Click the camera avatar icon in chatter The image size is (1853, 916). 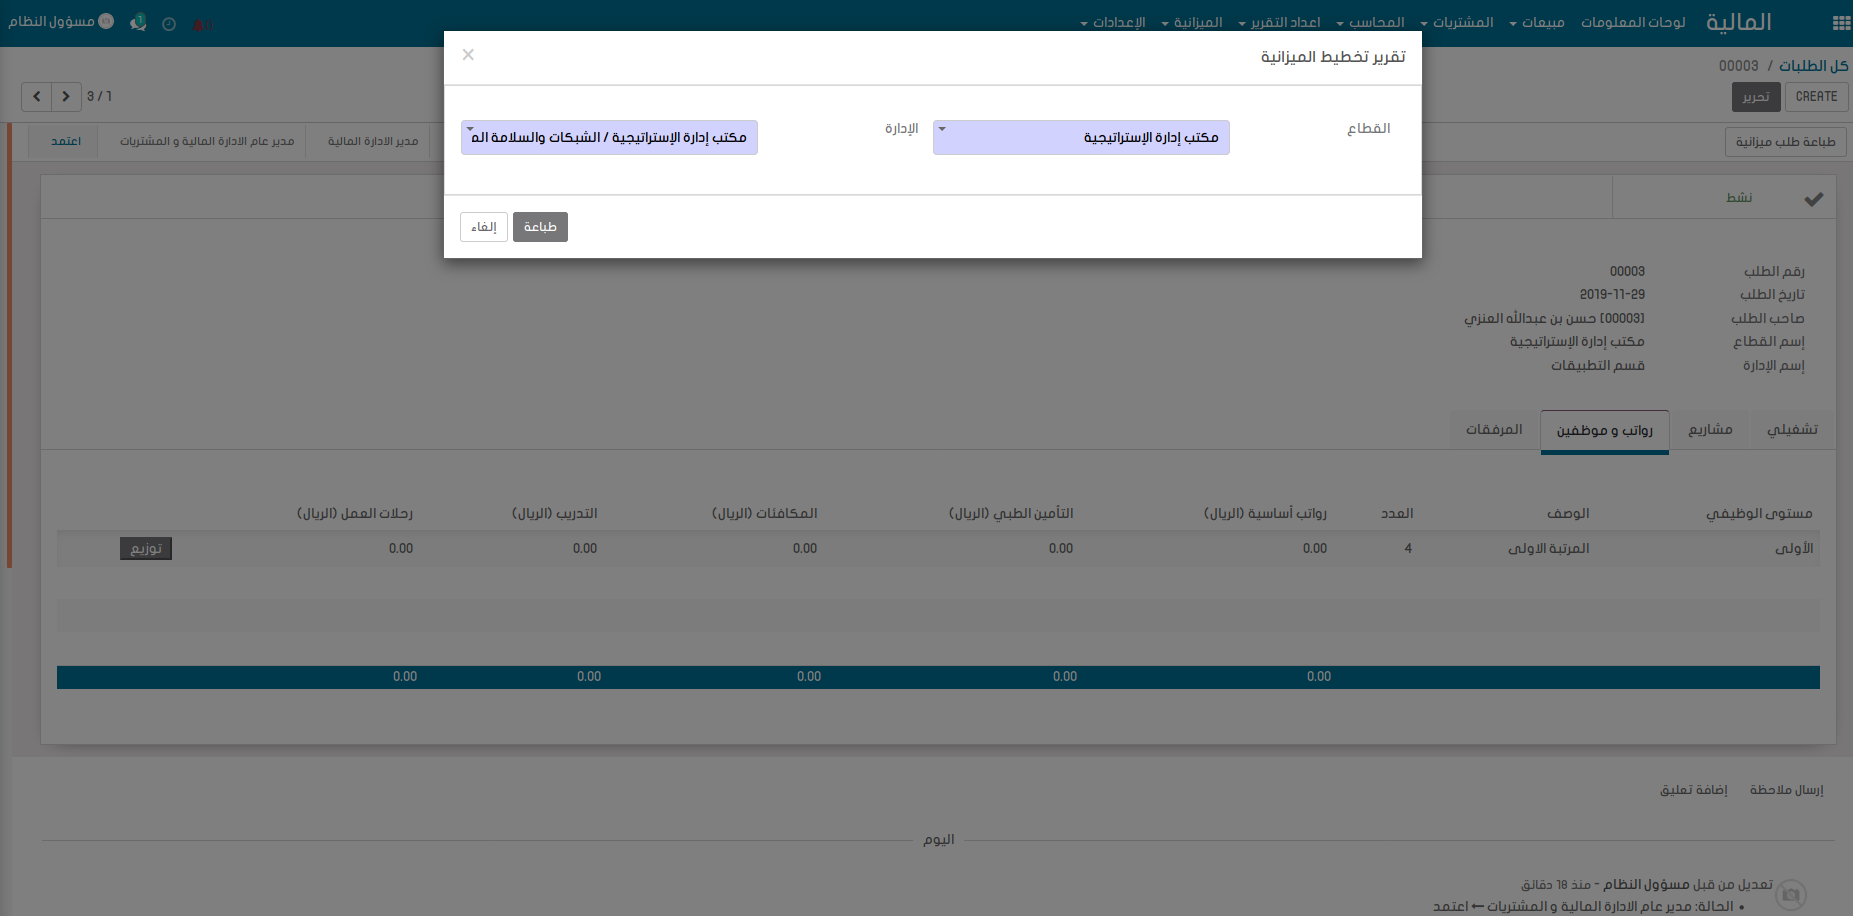(1791, 894)
